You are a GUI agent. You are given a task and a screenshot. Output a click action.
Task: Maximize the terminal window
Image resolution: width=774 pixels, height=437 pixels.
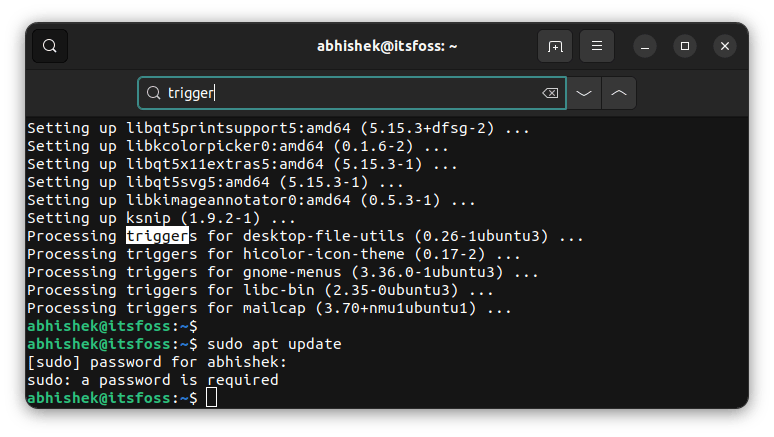coord(685,46)
